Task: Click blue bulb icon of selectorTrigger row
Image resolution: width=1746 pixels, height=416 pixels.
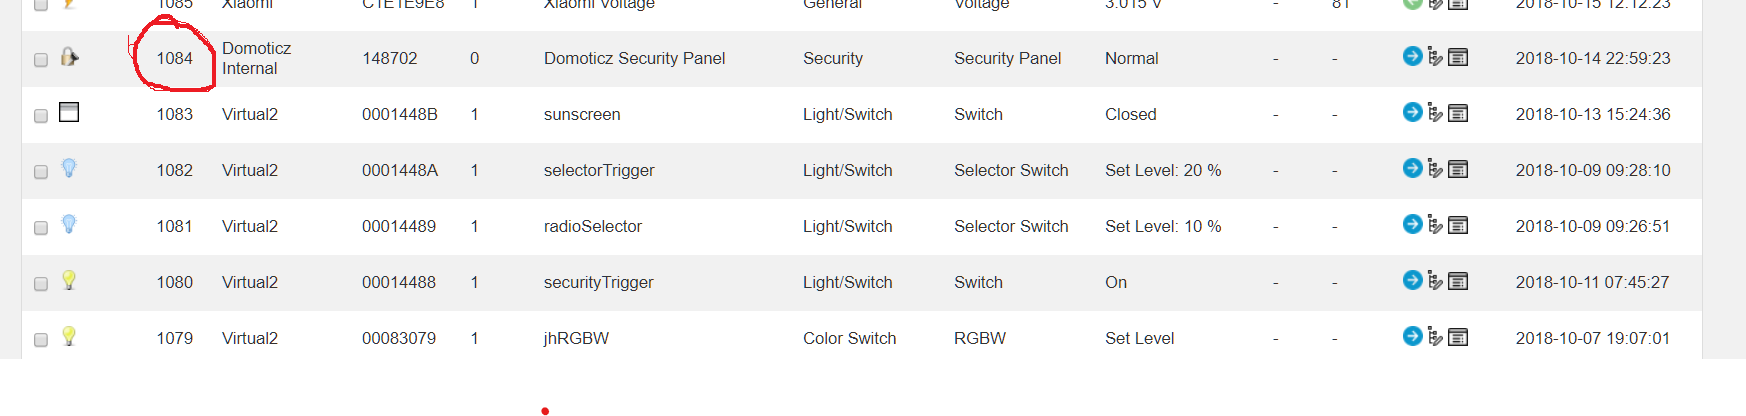Action: pos(69,168)
